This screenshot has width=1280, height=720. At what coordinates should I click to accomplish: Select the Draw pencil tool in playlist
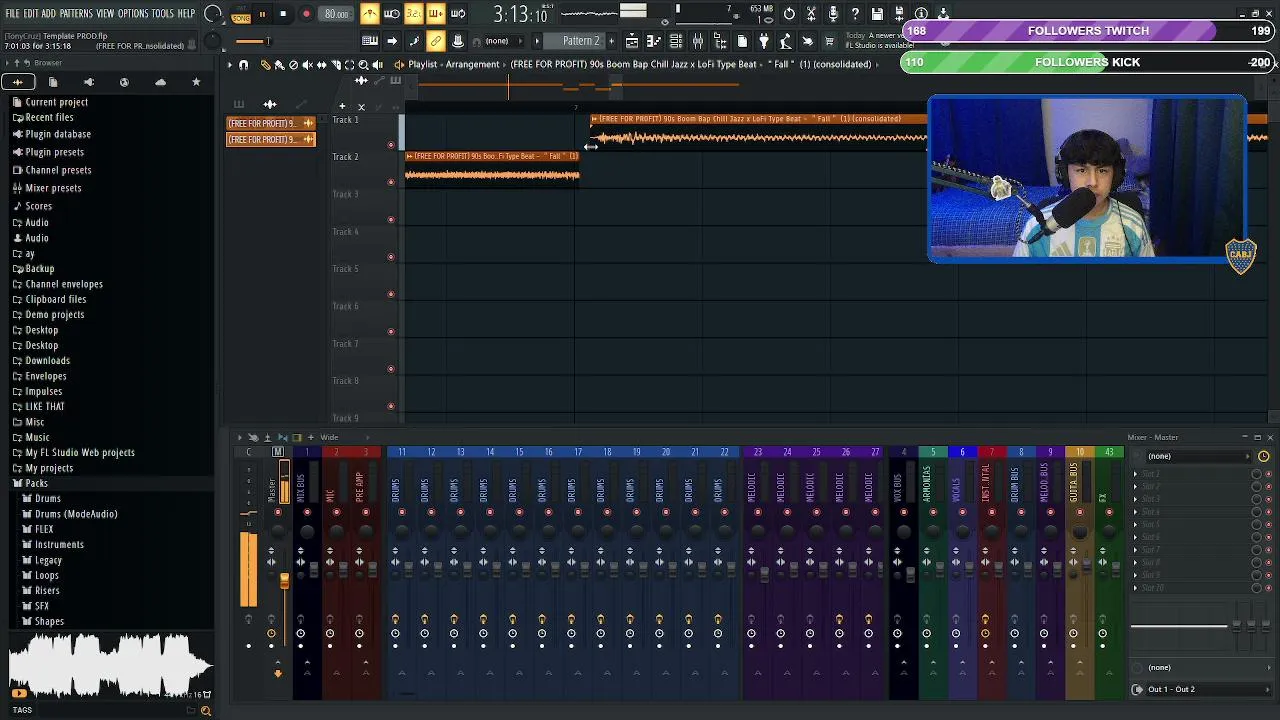coord(265,64)
